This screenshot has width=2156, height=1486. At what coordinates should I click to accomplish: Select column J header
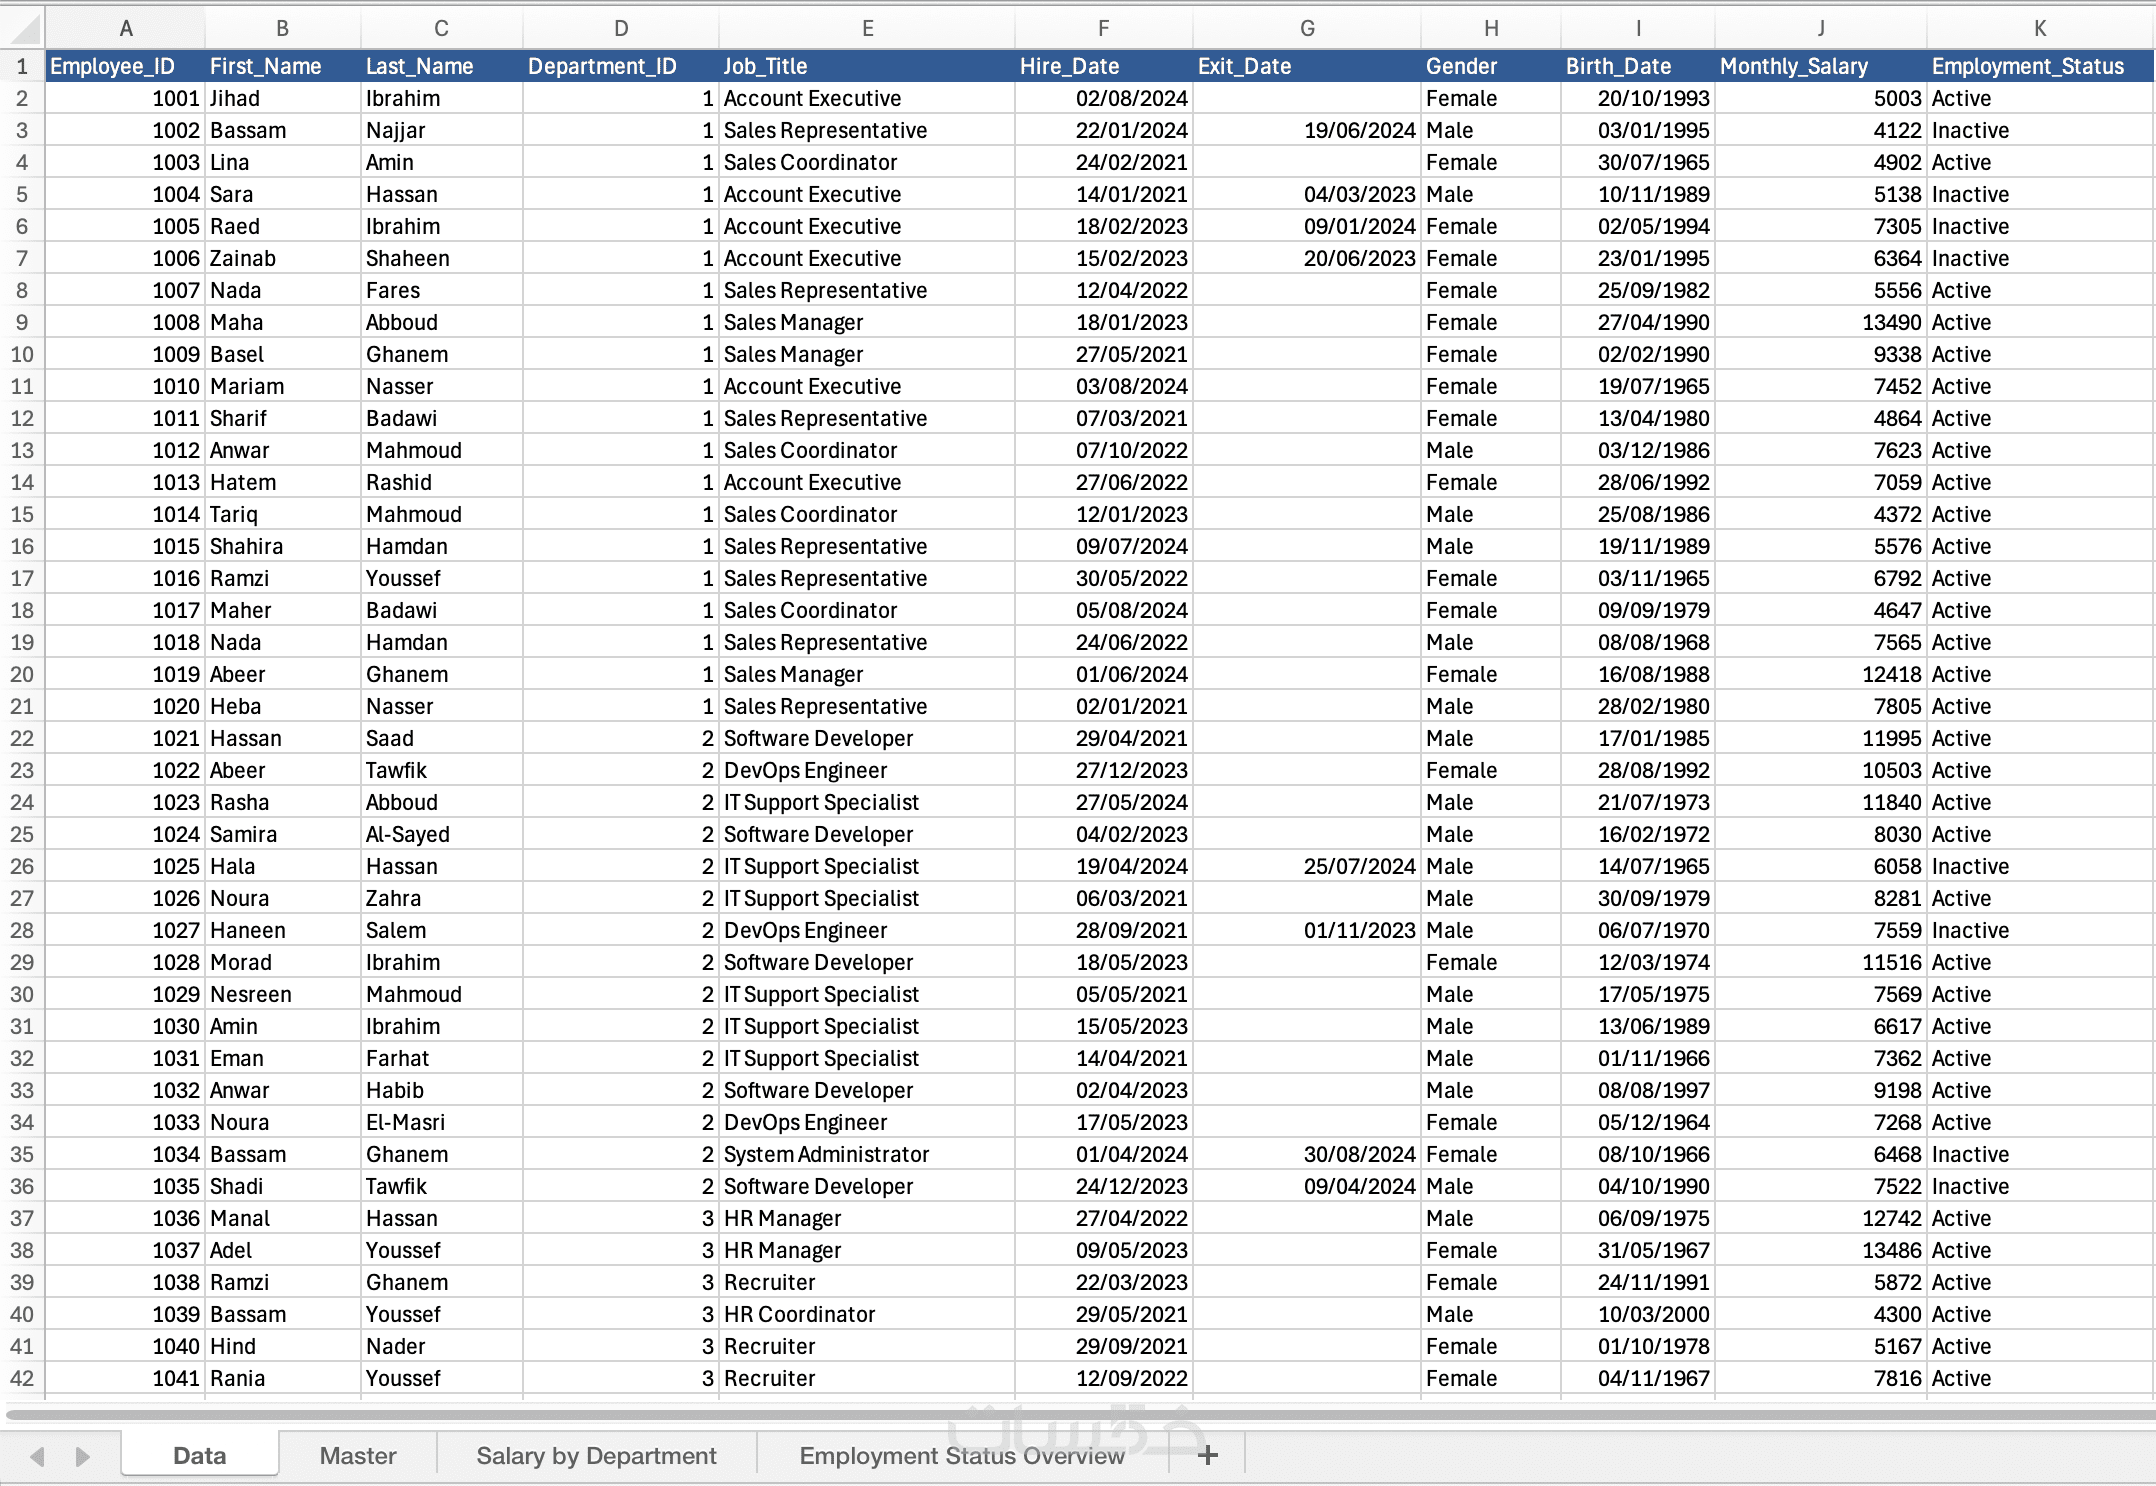[1820, 28]
